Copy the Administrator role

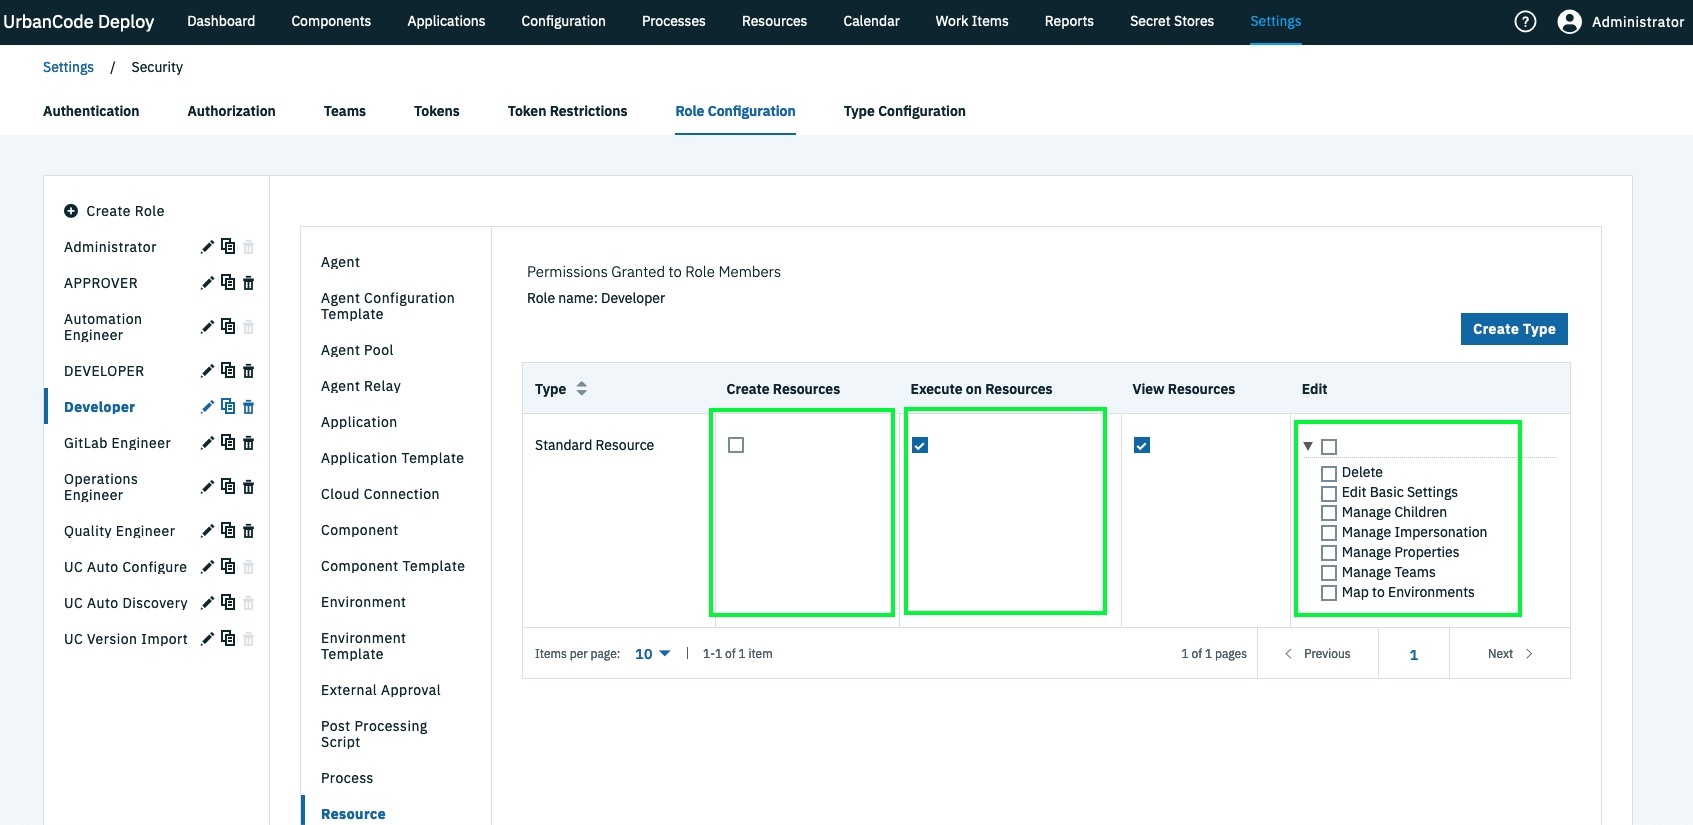[228, 246]
